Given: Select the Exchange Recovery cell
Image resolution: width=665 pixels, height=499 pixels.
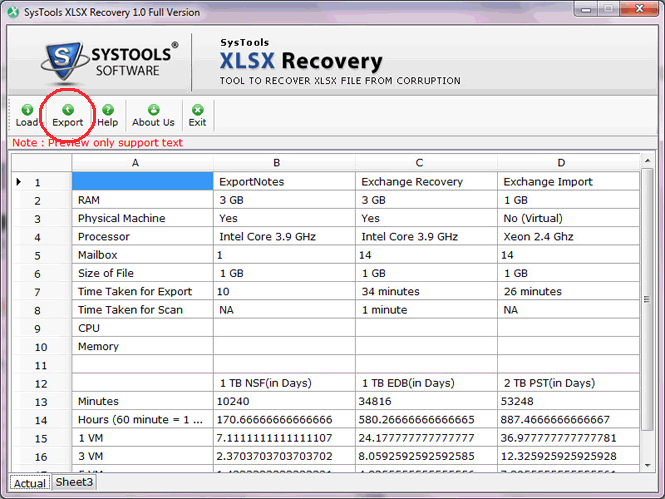Looking at the screenshot, I should pyautogui.click(x=427, y=181).
